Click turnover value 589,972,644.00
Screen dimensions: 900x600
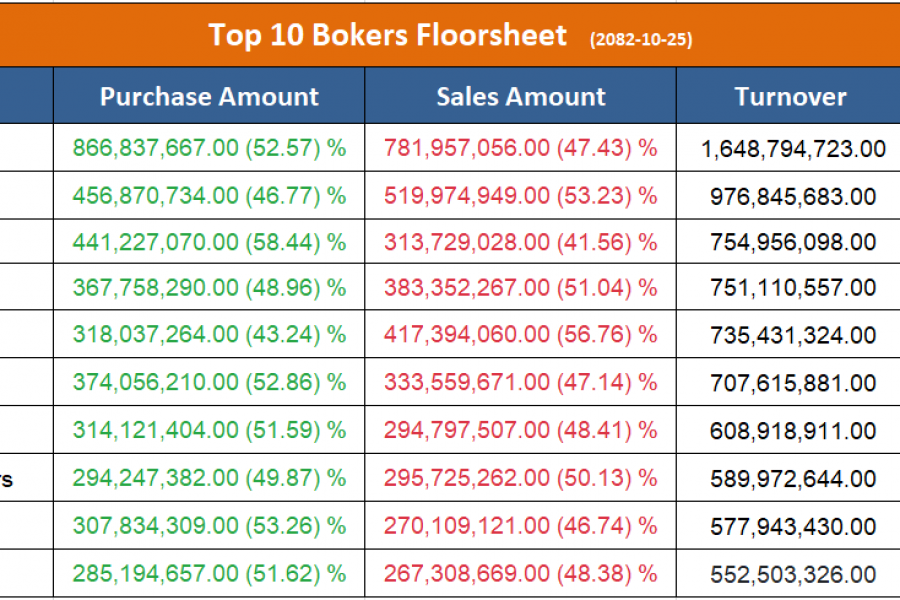click(x=793, y=480)
